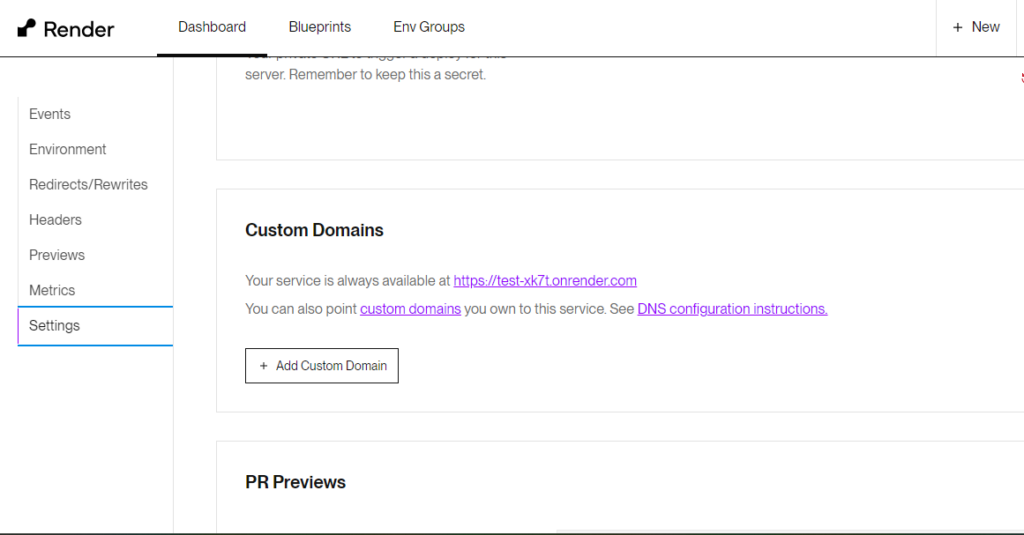Select Settings in the sidebar

click(x=95, y=325)
